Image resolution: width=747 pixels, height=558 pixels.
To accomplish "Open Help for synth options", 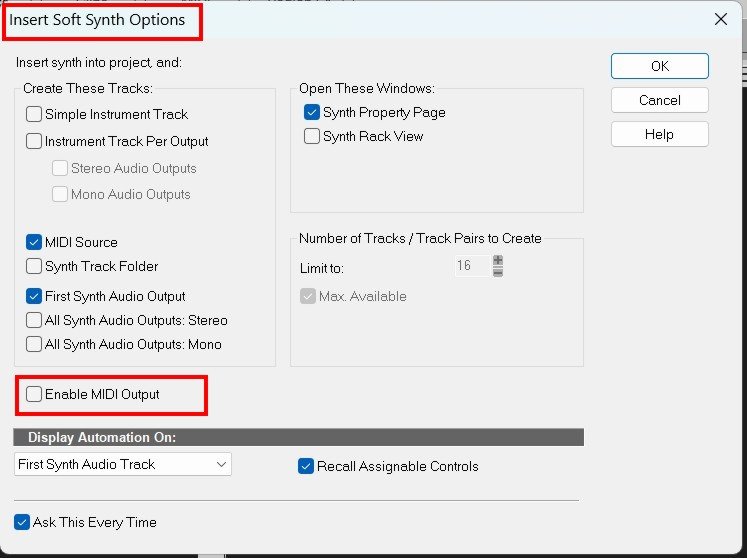I will pyautogui.click(x=659, y=134).
